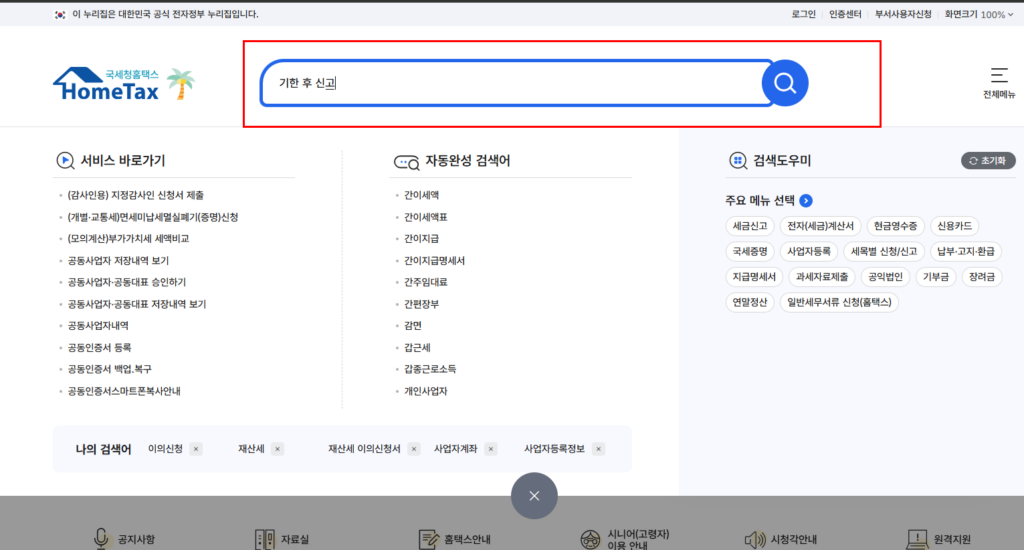The image size is (1024, 550).
Task: Search again for 사업자등록정보 from my searches
Action: (x=554, y=449)
